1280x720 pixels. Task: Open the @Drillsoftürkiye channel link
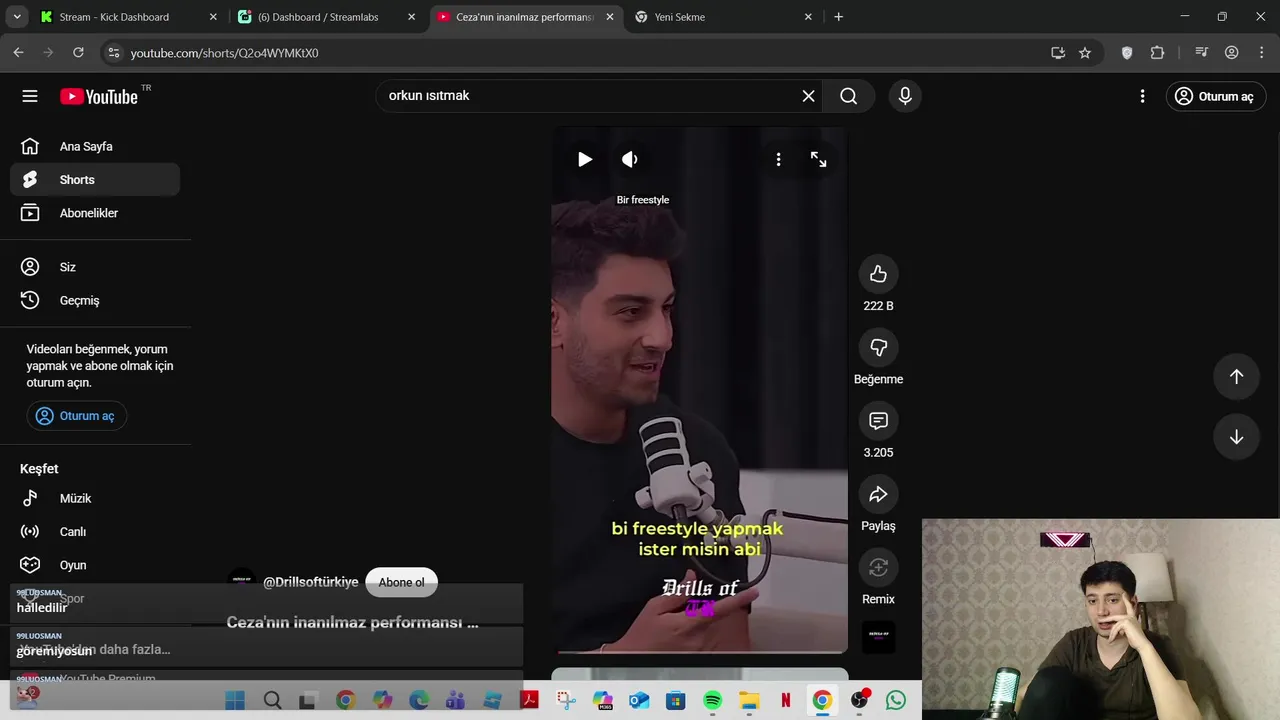pos(310,582)
